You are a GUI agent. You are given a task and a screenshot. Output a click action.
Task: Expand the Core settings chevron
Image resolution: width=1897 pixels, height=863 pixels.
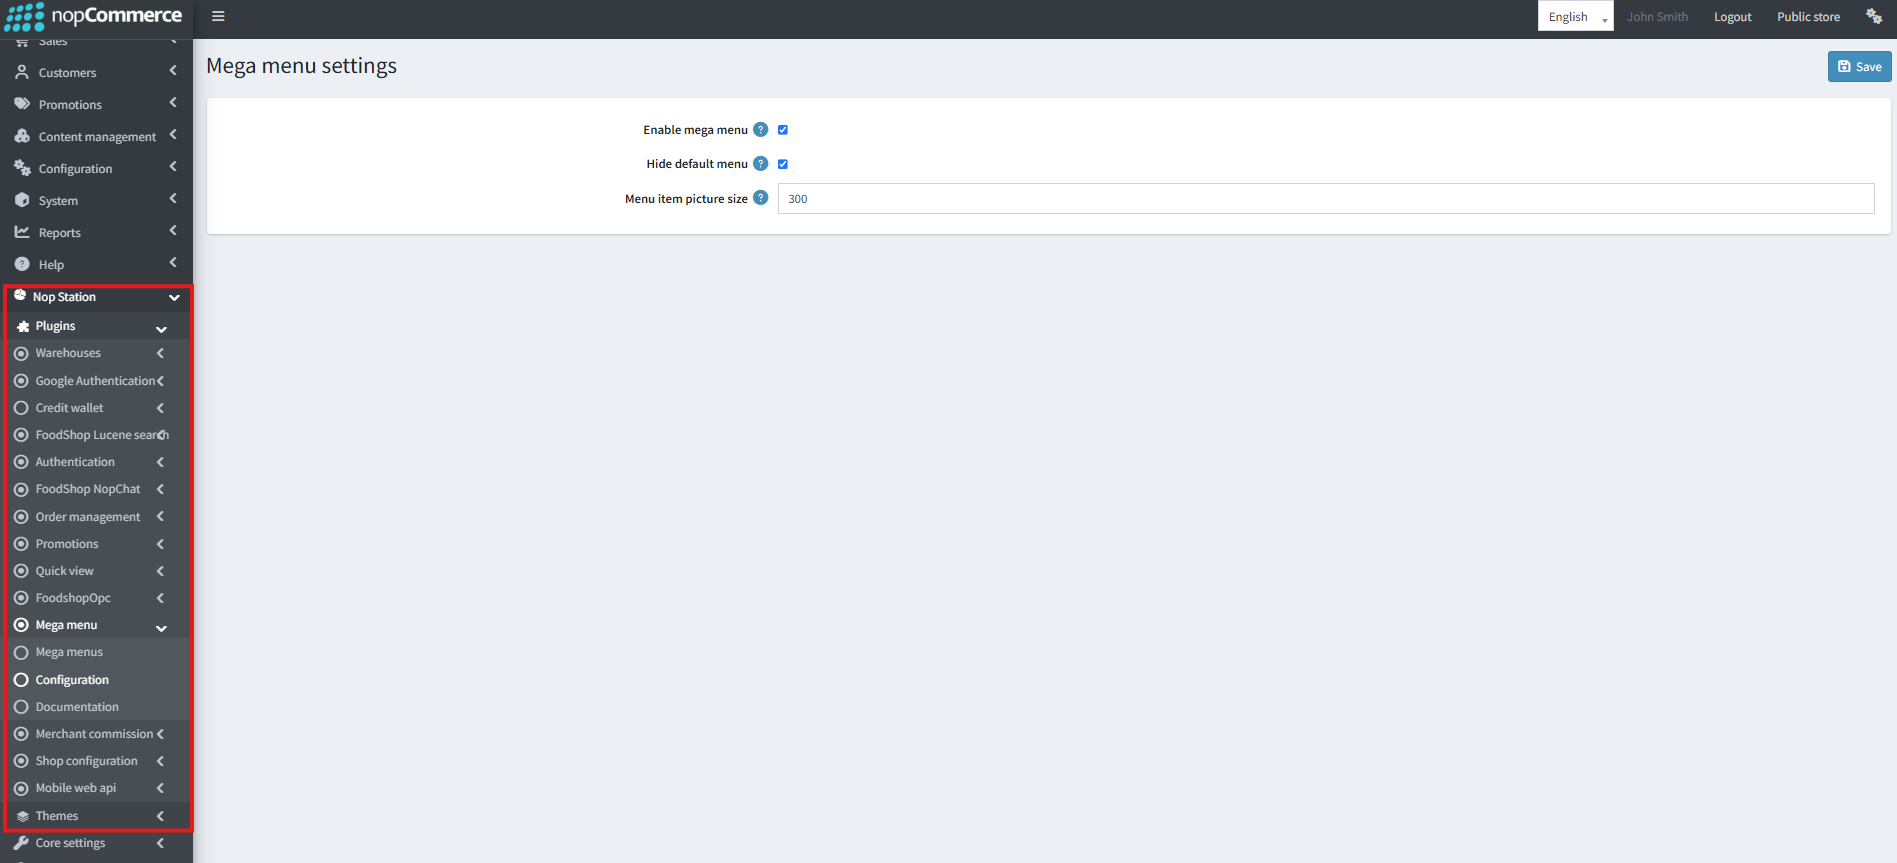(160, 843)
